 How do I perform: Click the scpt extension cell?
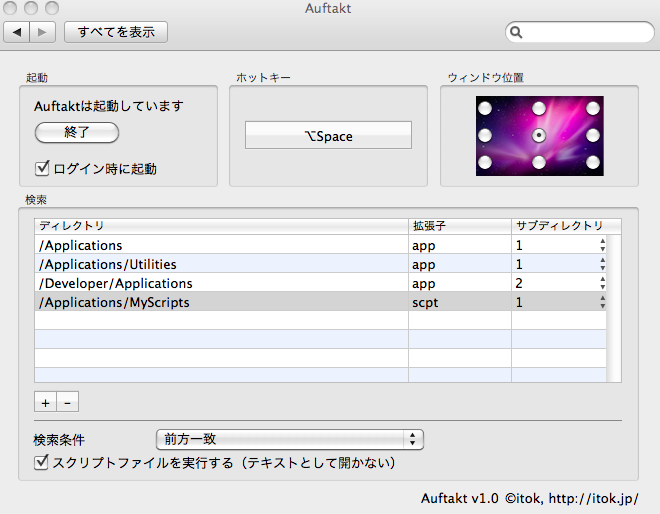click(460, 302)
